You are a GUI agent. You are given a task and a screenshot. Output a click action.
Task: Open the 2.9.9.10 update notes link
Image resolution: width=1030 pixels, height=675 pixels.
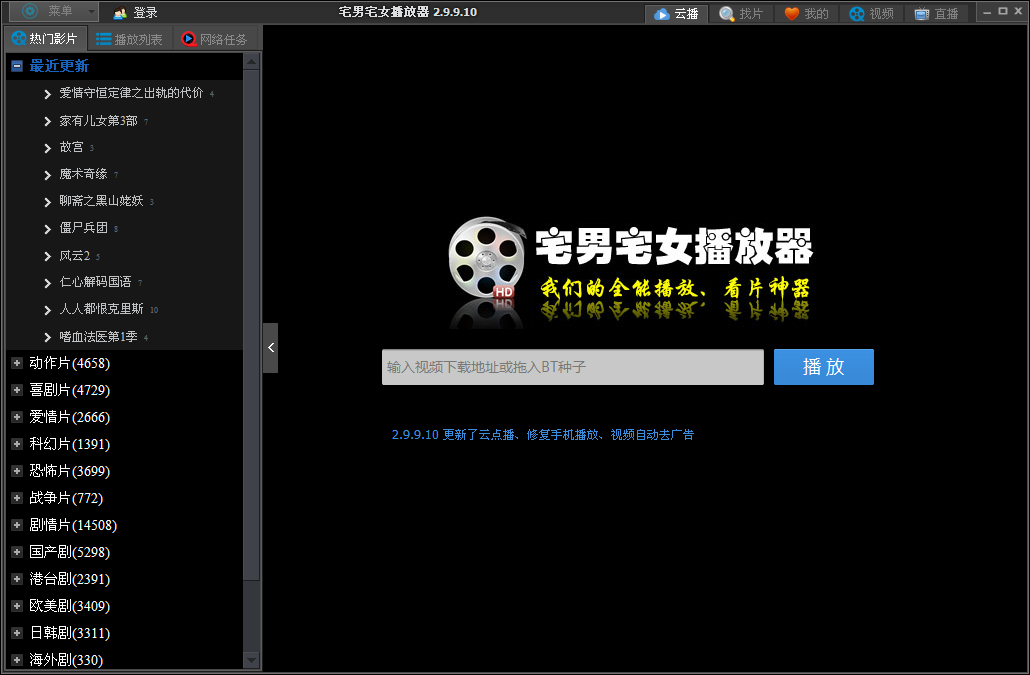(x=542, y=435)
